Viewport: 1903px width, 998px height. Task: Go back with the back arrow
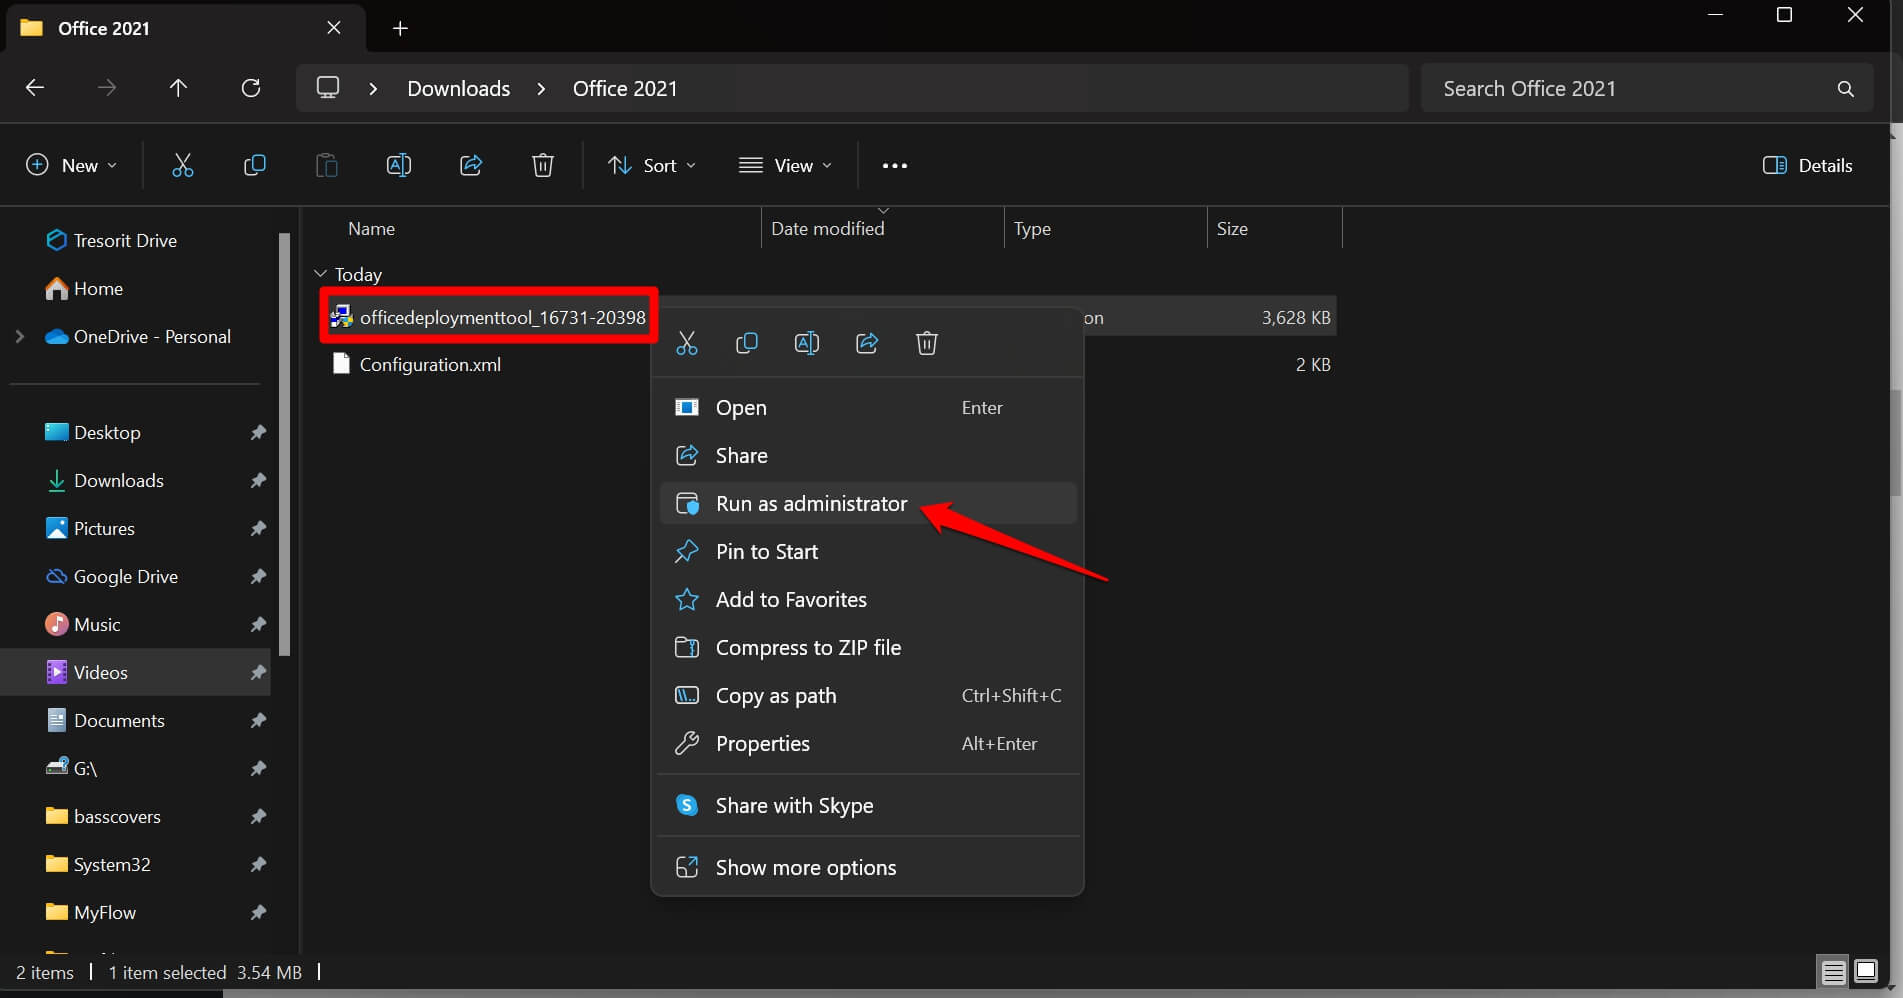click(x=35, y=88)
